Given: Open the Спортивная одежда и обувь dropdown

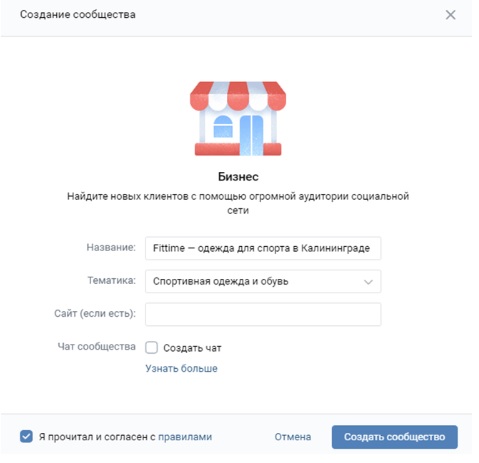Looking at the screenshot, I should click(x=263, y=281).
